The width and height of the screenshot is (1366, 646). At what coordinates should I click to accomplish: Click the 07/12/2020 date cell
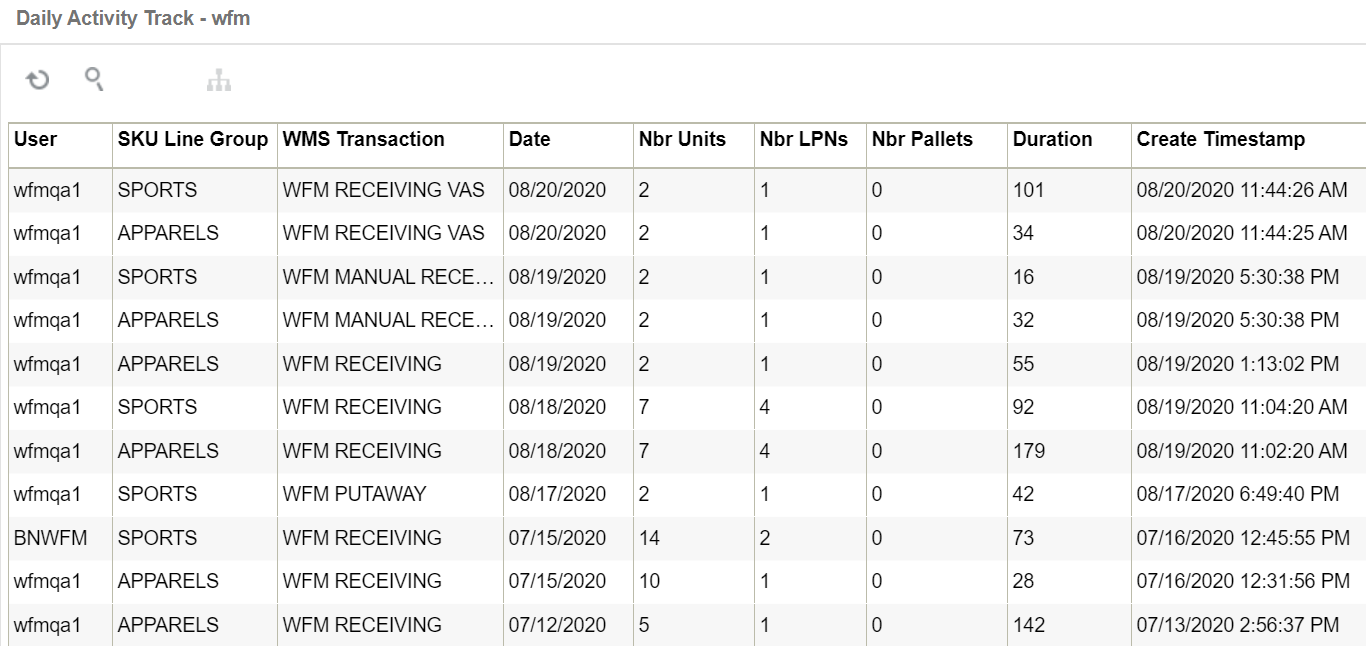[557, 625]
